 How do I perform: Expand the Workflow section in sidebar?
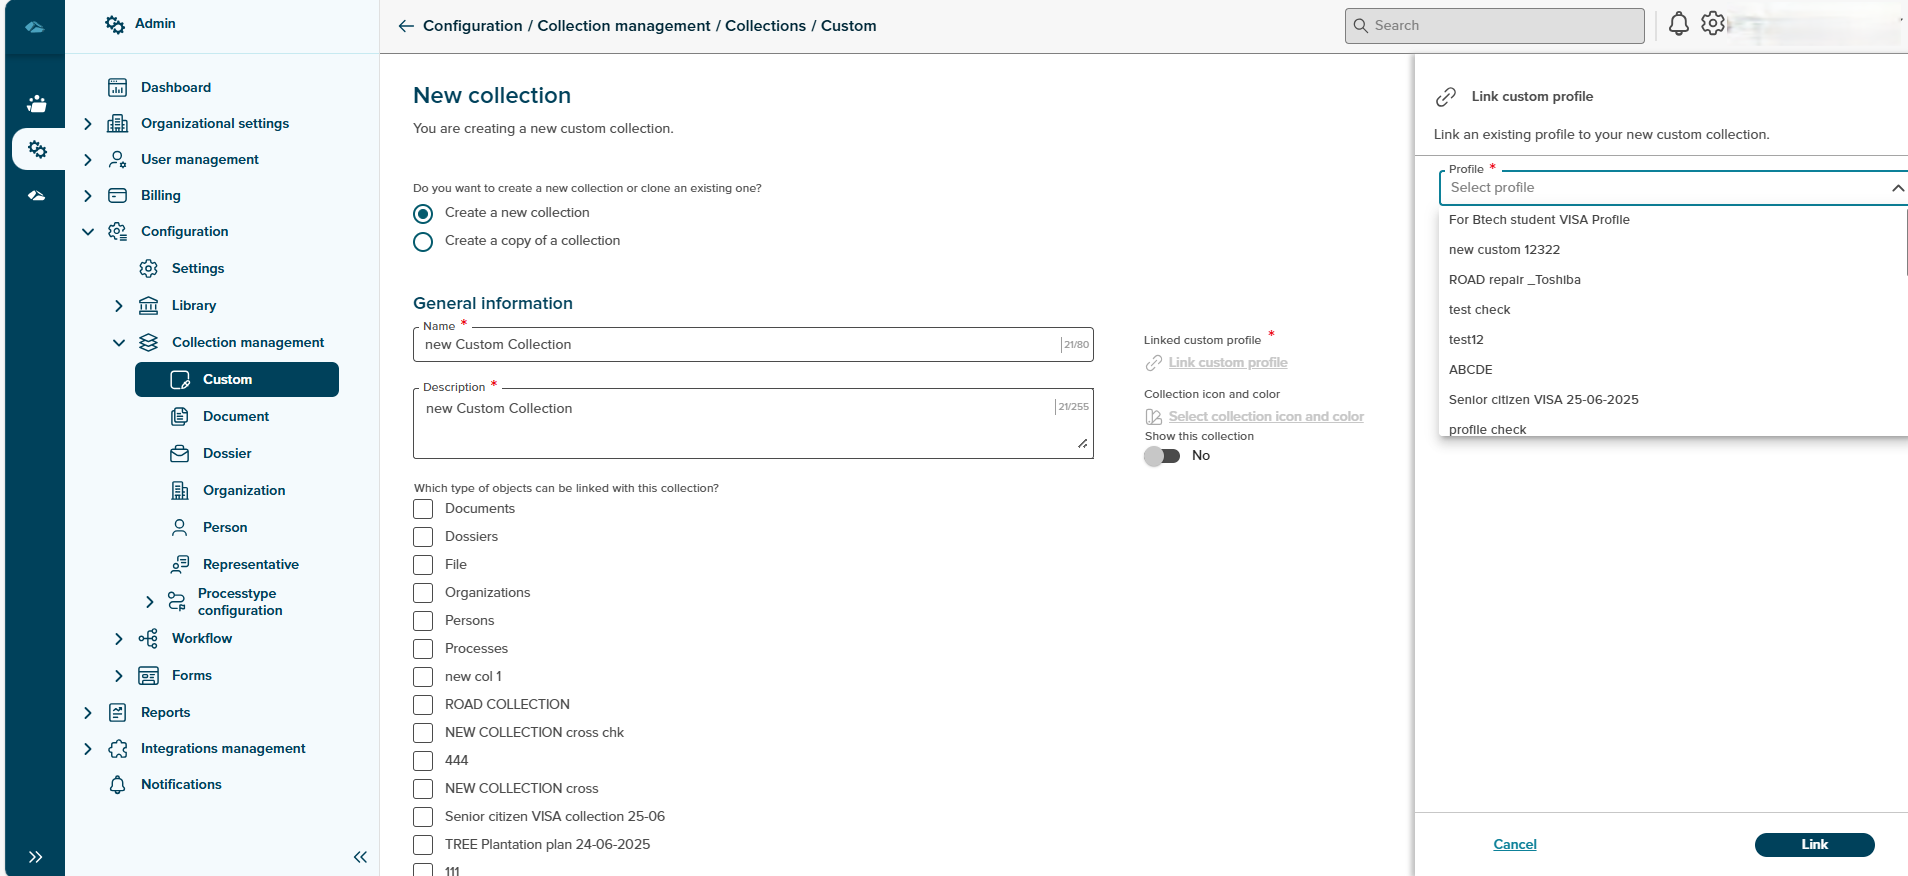coord(119,639)
